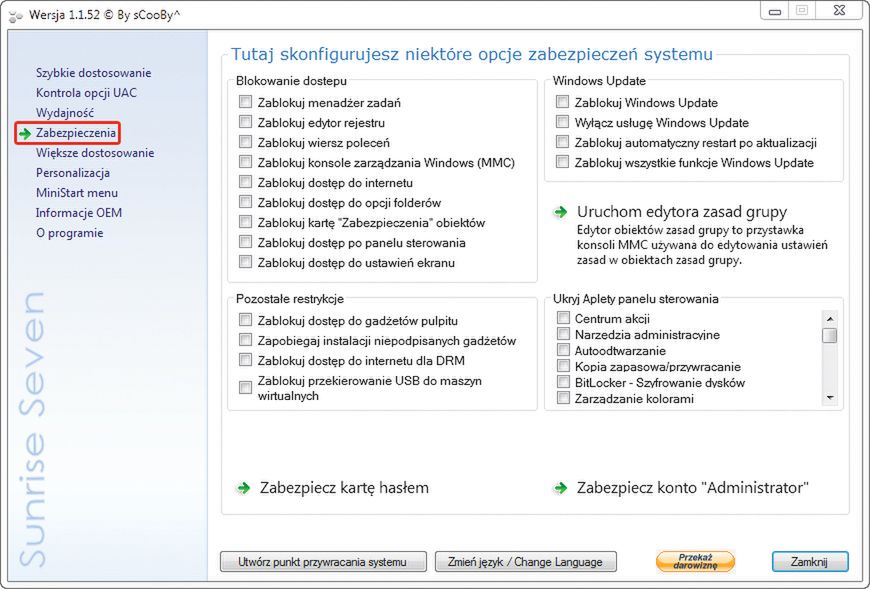
Task: Toggle "Centrum akcji" in applets list
Action: 563,318
